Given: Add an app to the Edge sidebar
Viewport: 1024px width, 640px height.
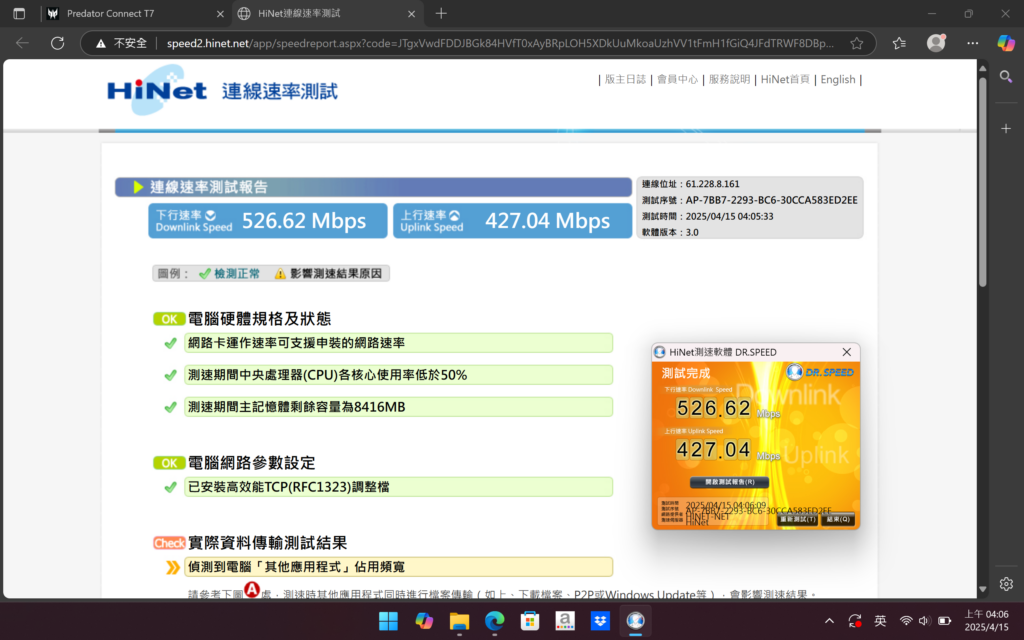Looking at the screenshot, I should pyautogui.click(x=1006, y=129).
